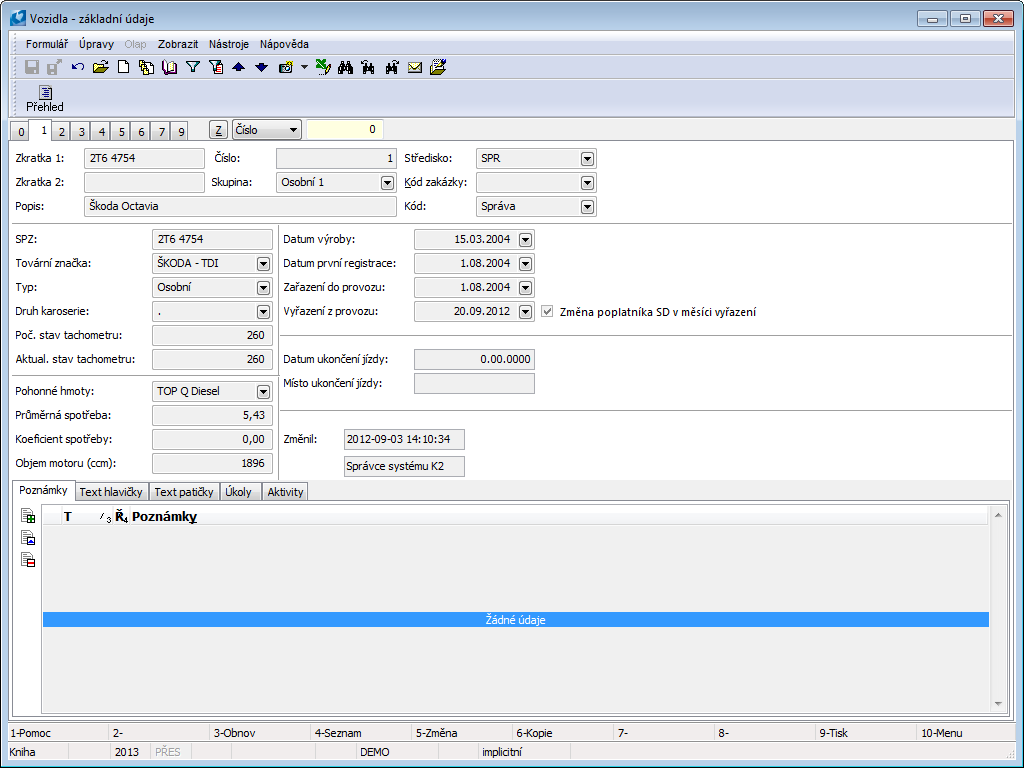This screenshot has height=768, width=1024.
Task: Click the undo arrow toolbar icon
Action: (x=78, y=67)
